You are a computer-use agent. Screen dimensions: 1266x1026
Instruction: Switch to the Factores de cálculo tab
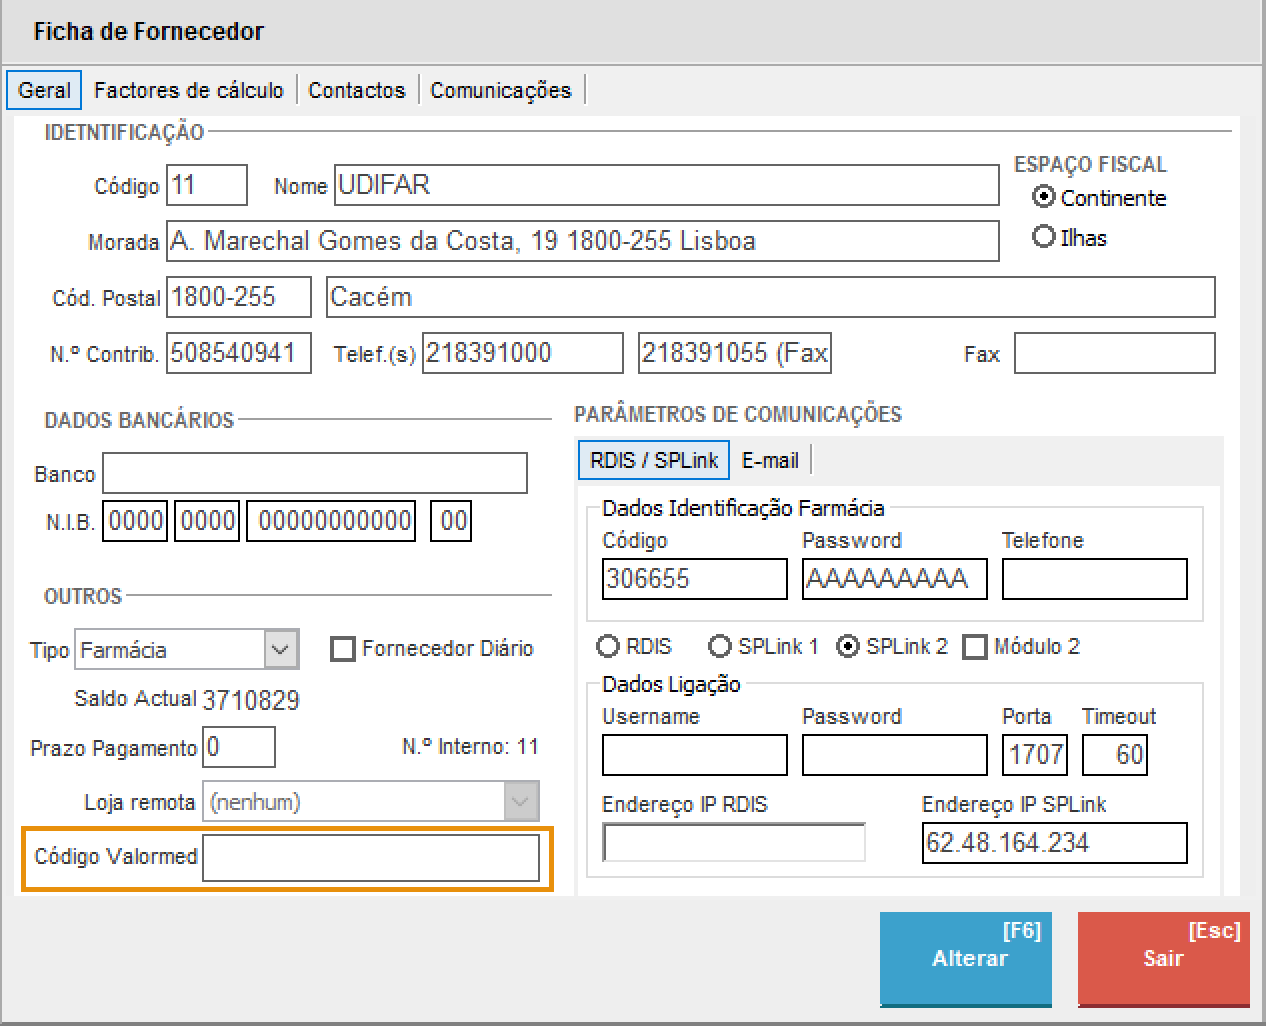(x=188, y=90)
